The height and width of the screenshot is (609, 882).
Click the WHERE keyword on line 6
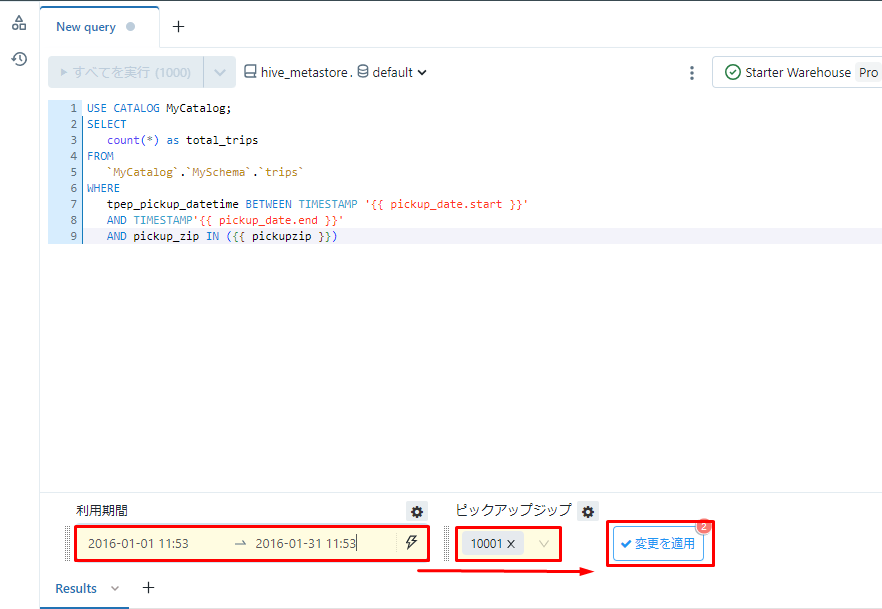103,188
